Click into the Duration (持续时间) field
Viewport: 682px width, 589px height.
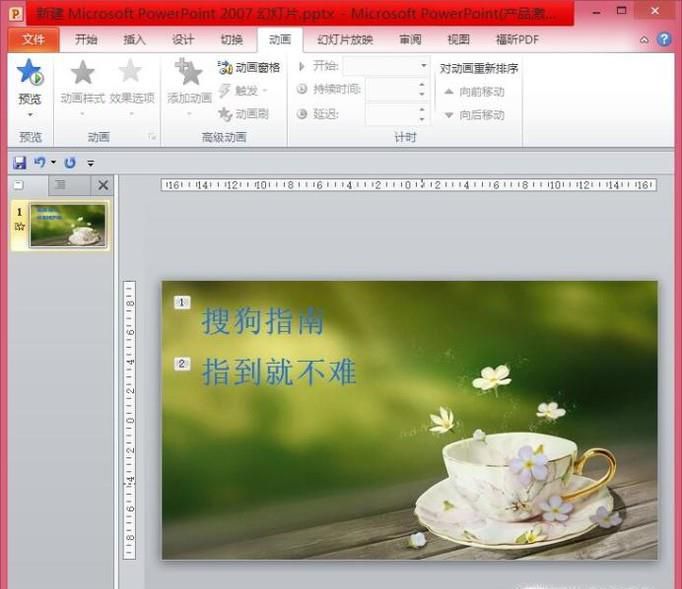coord(391,89)
